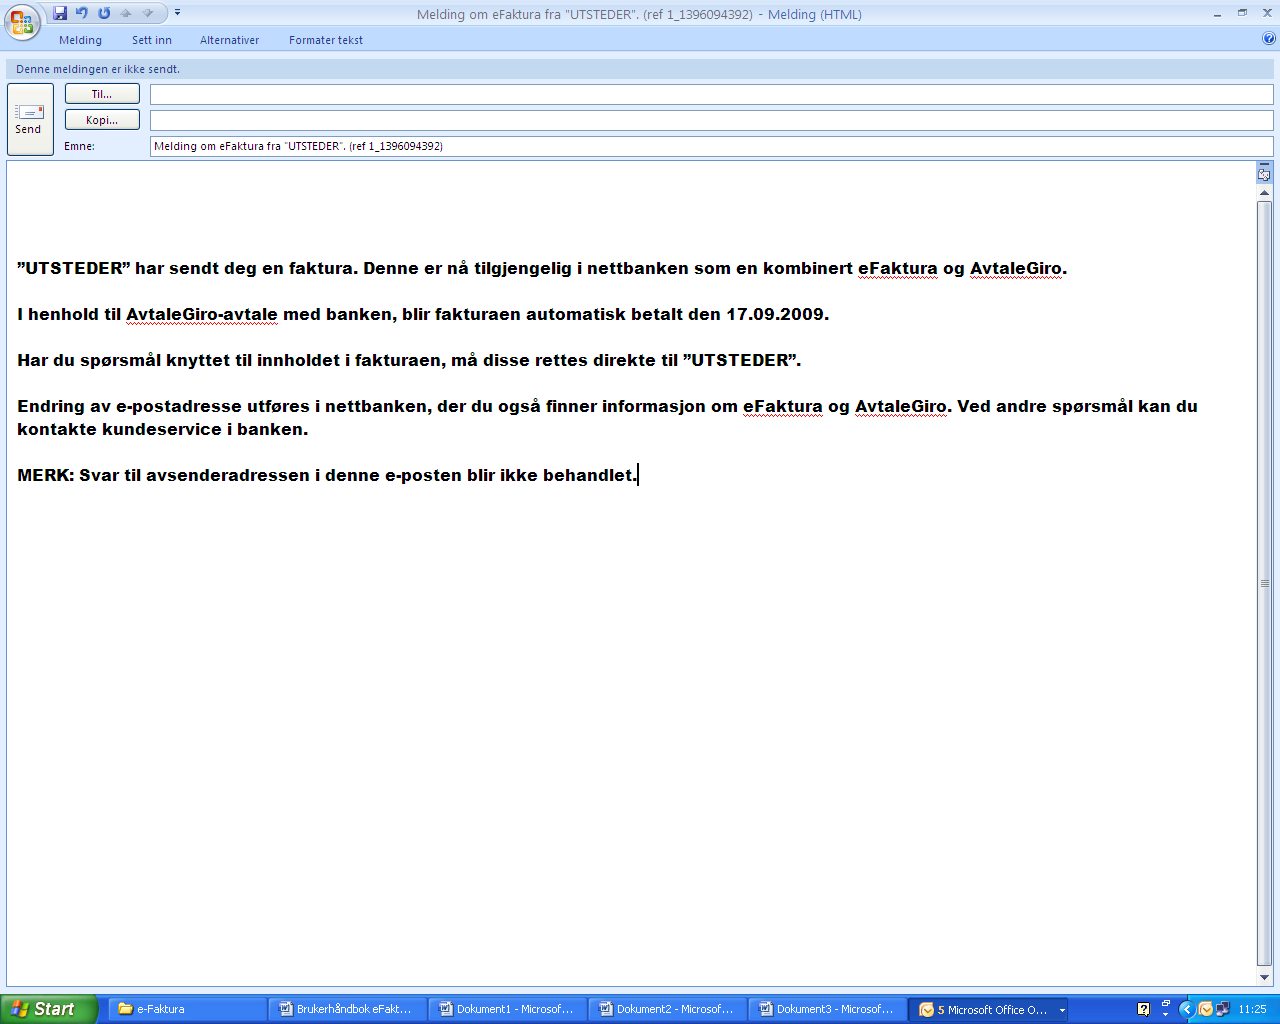Click the next item down arrow
Screen dimensions: 1280x1024
click(x=148, y=13)
